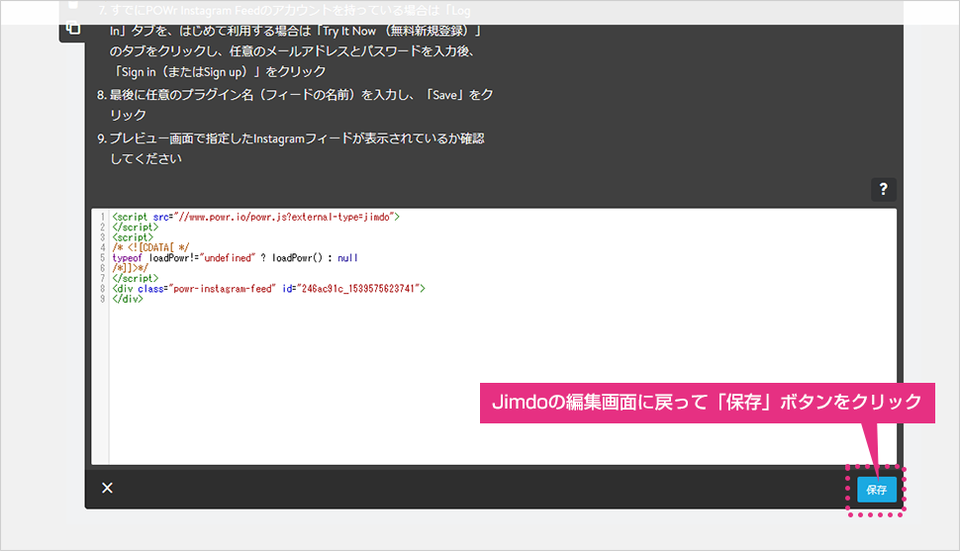This screenshot has width=960, height=551.
Task: Click the script src line in the code
Action: [256, 217]
